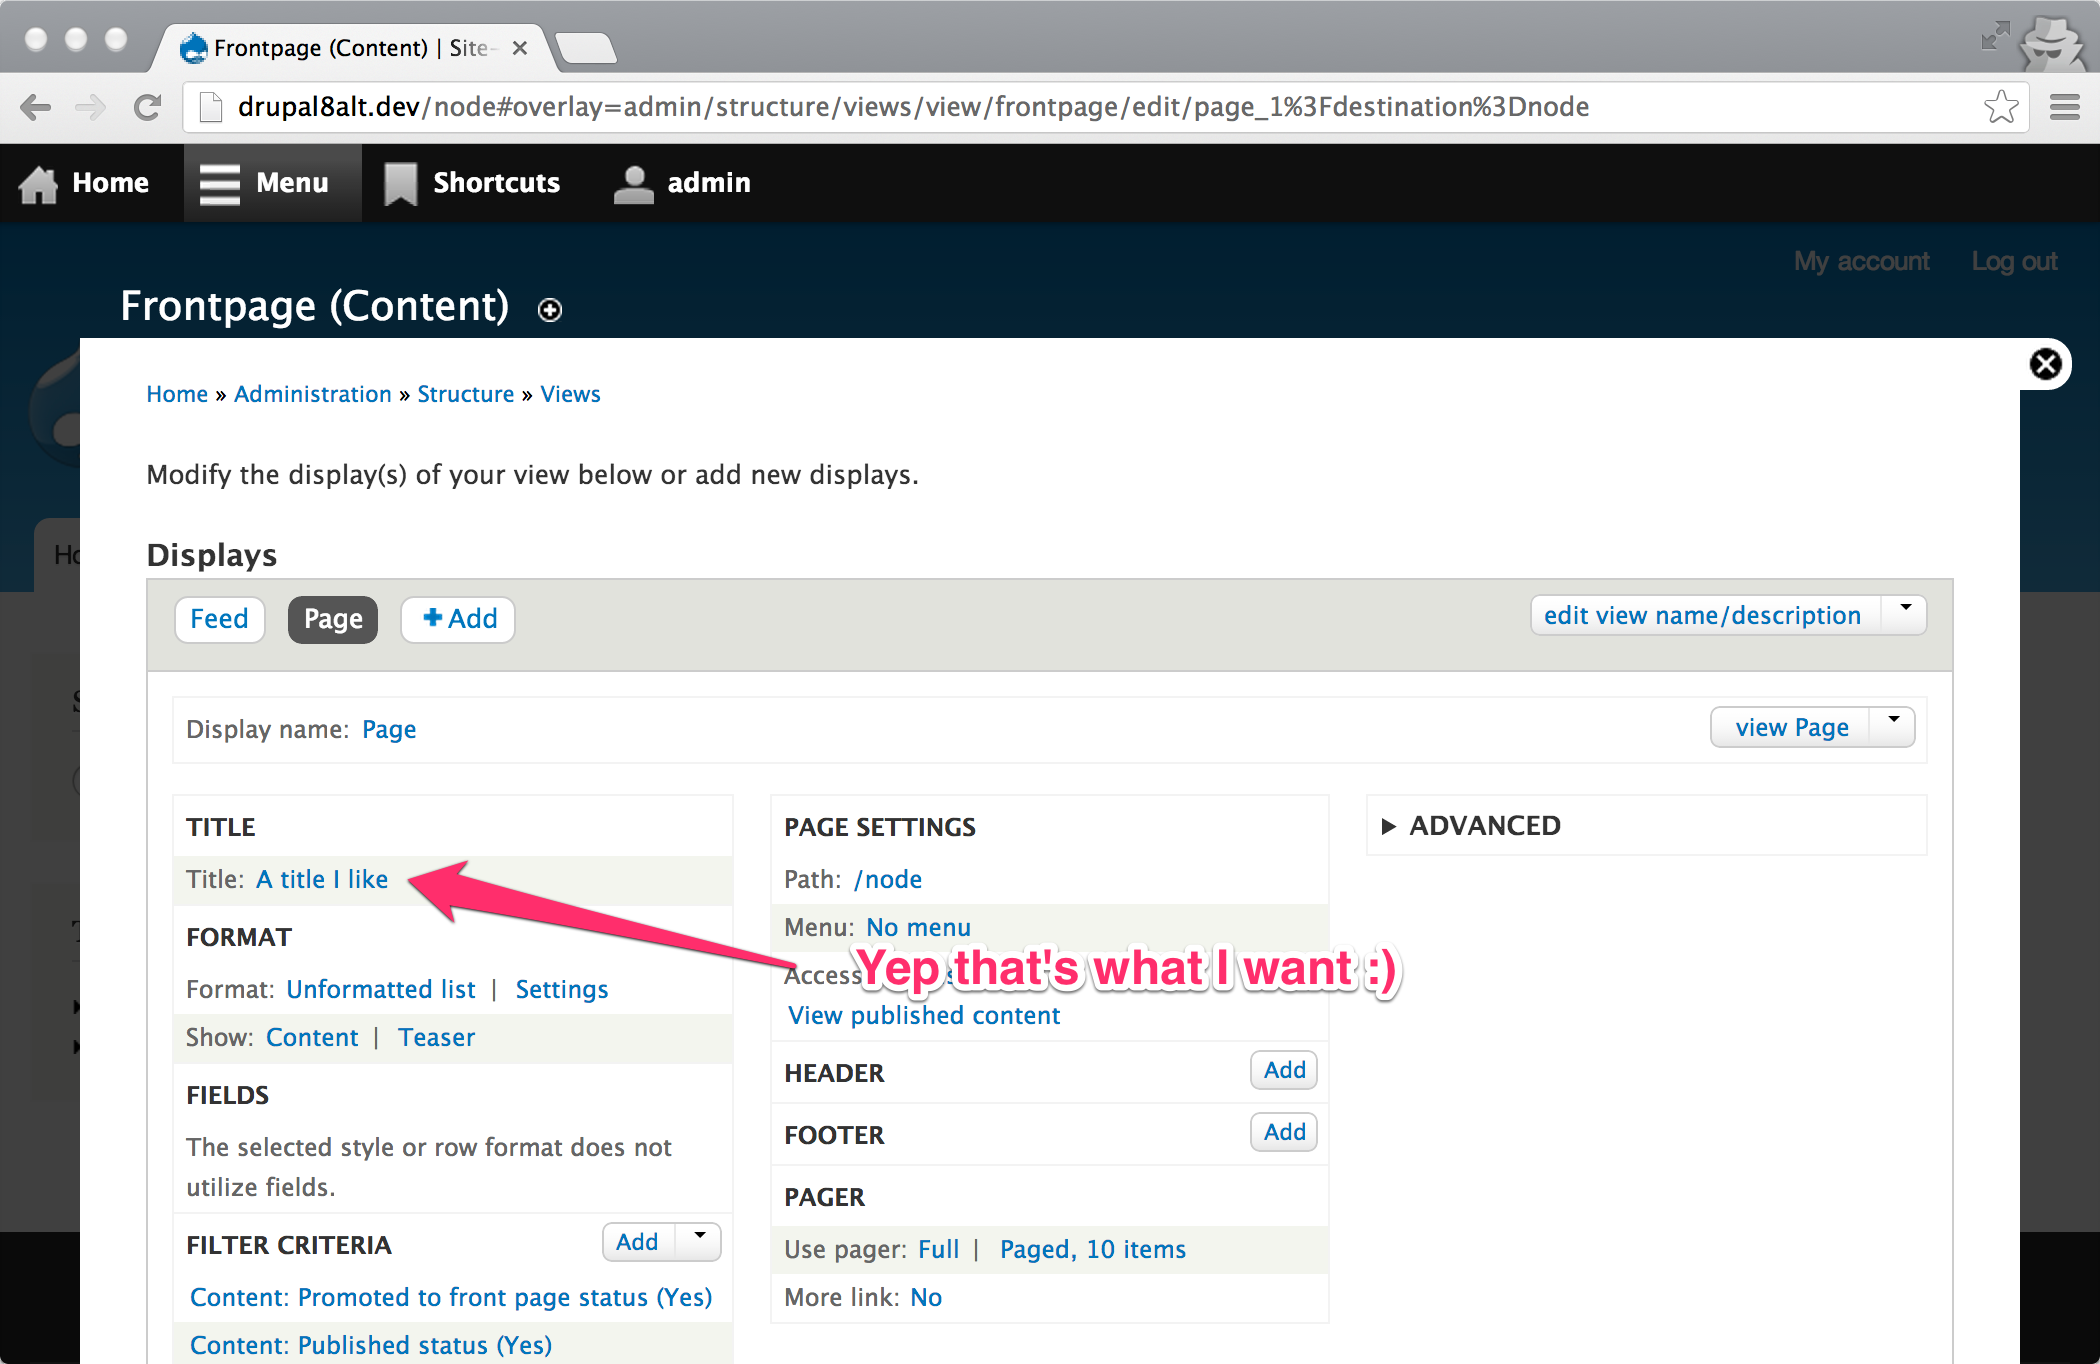The height and width of the screenshot is (1364, 2100).
Task: Click edit view name/description
Action: [1703, 615]
